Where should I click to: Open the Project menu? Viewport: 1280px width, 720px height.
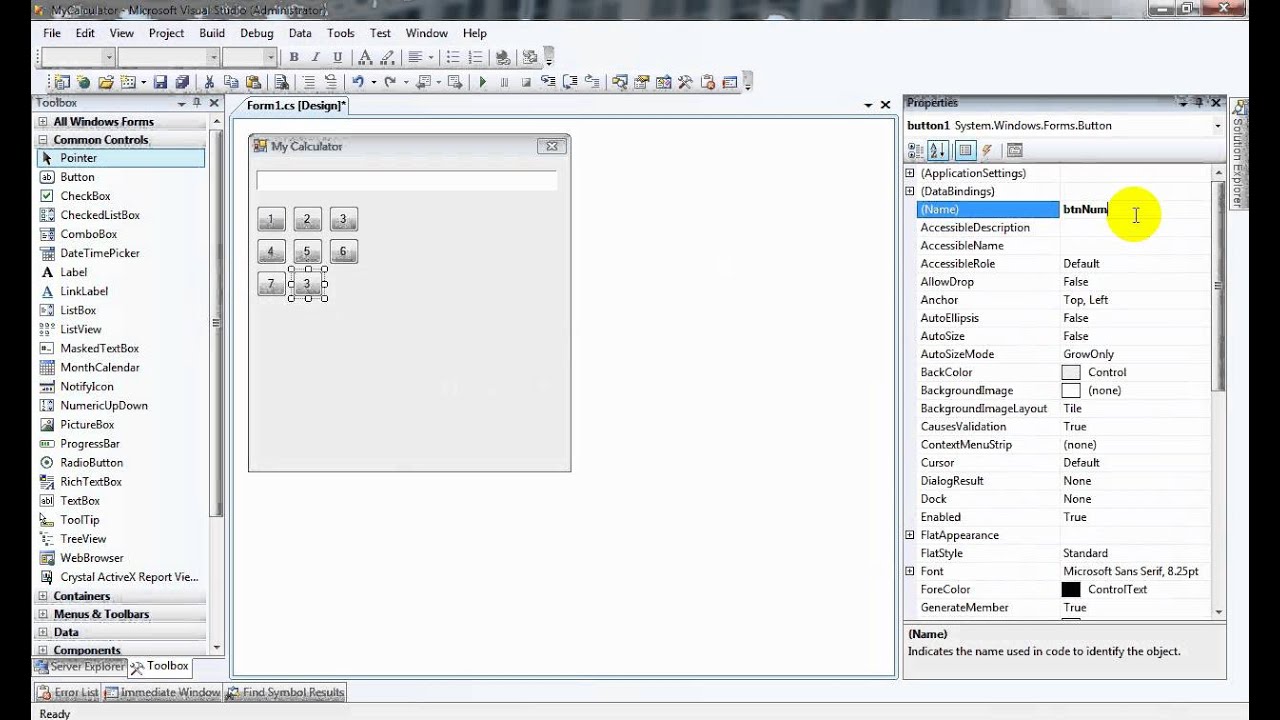tap(166, 33)
